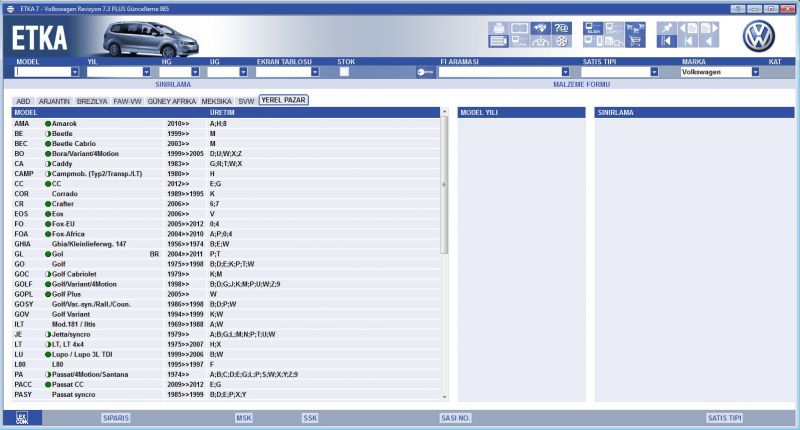Viewport: 800px width, 430px height.
Task: Switch to the ABD tab
Action: pyautogui.click(x=23, y=101)
